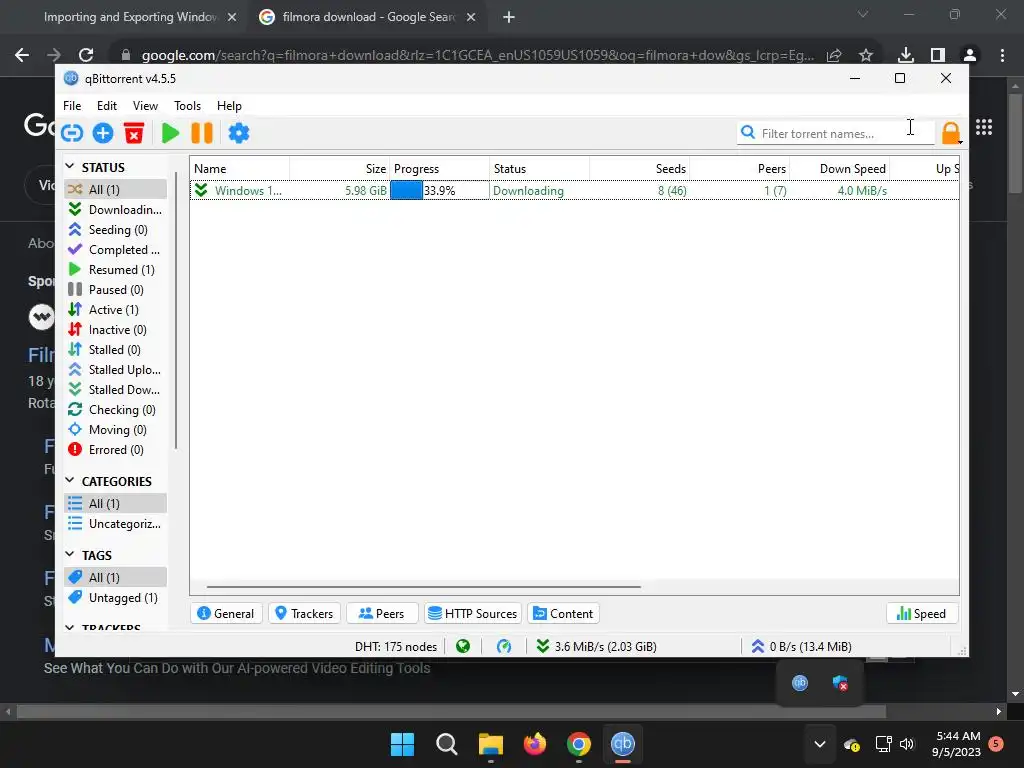Open the Help menu
This screenshot has height=768, width=1024.
click(x=229, y=106)
